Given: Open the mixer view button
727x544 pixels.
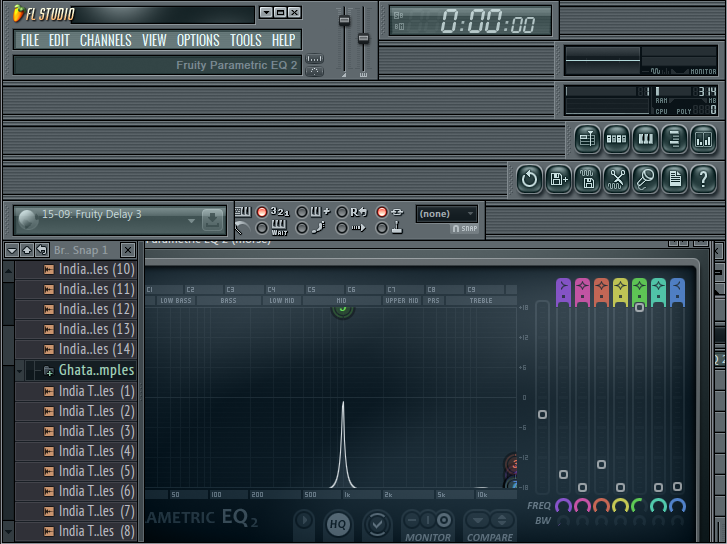Looking at the screenshot, I should [x=703, y=139].
